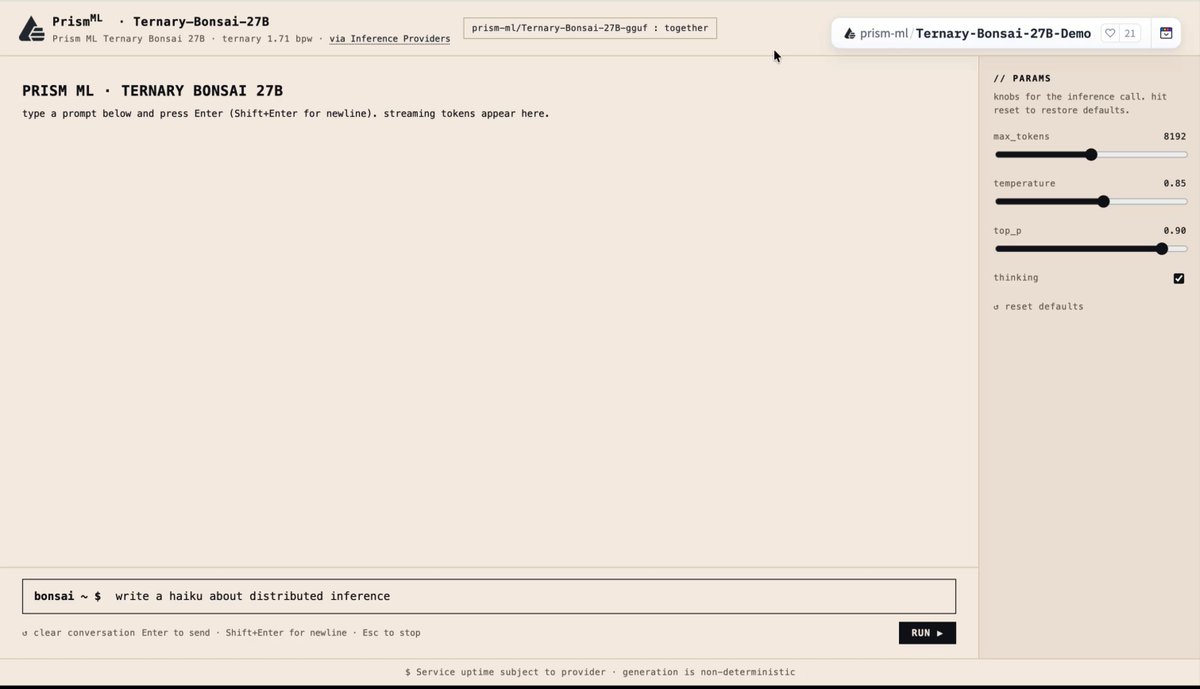Focus the bonsai prompt input field
Screen dimensions: 1200x689
click(x=489, y=596)
